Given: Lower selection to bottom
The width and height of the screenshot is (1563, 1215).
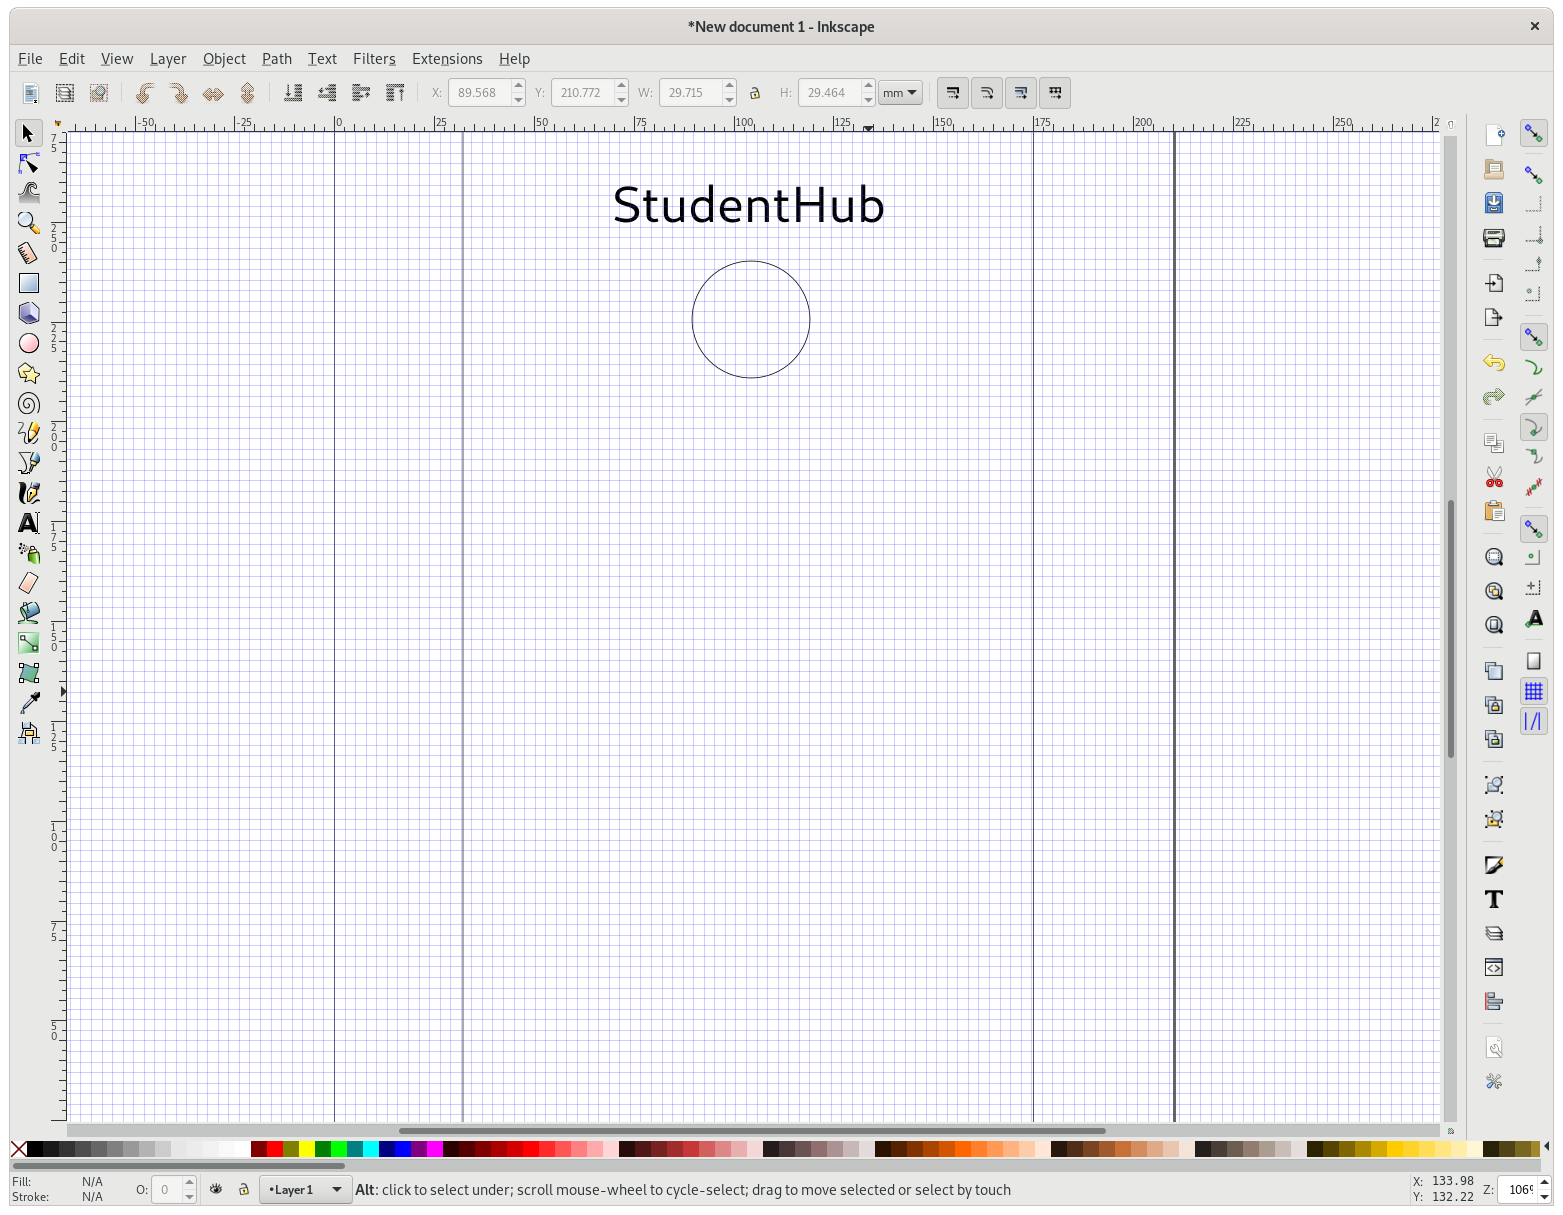Looking at the screenshot, I should click(293, 93).
